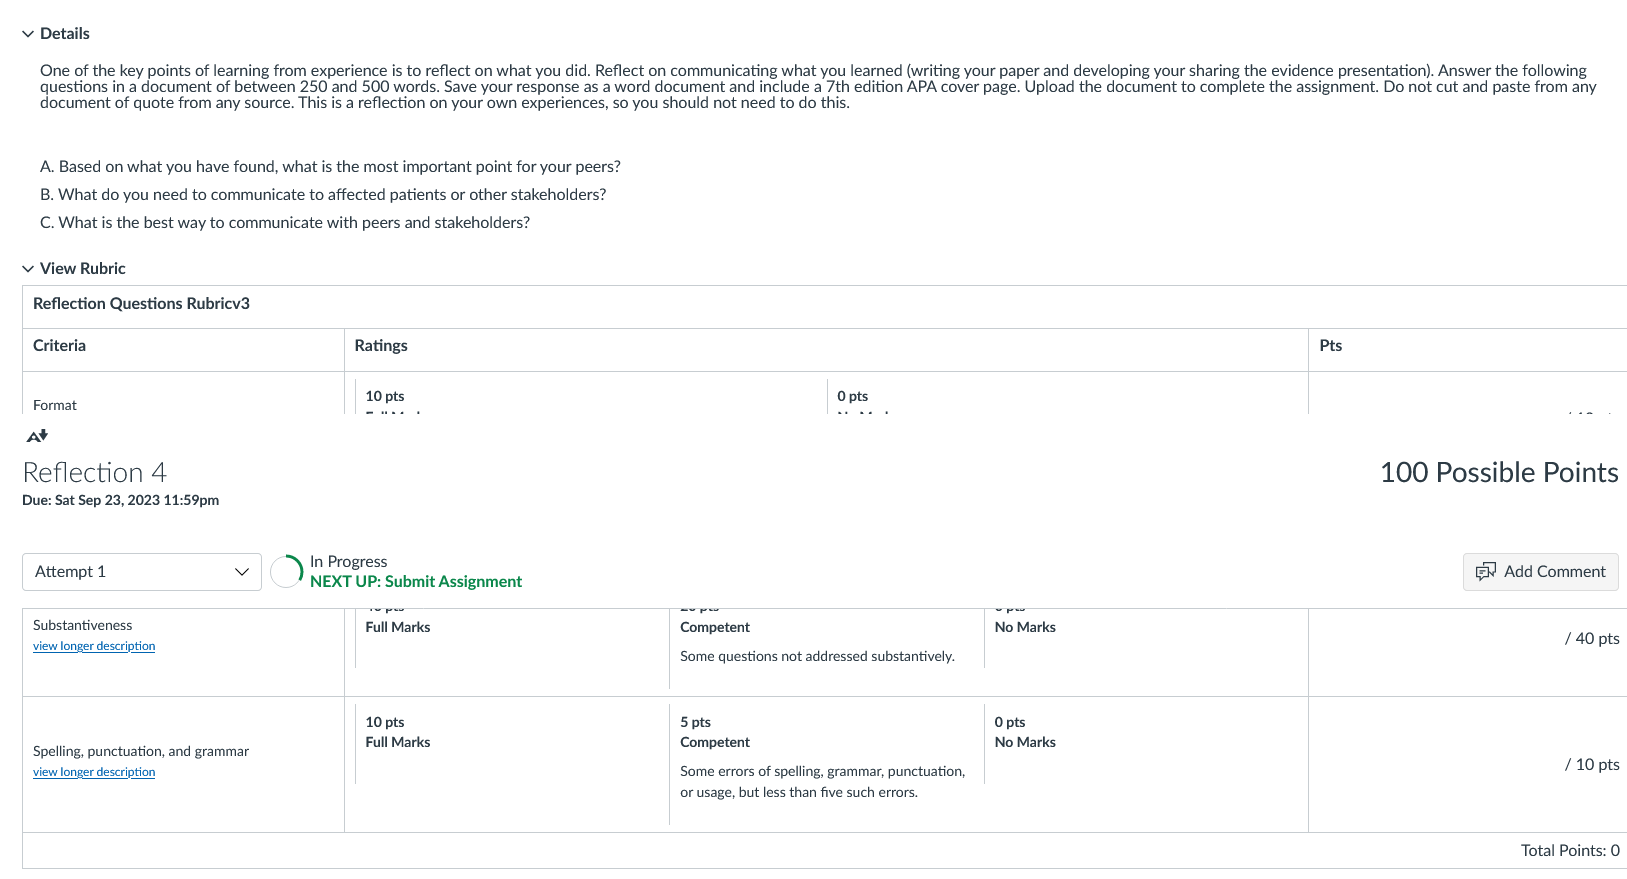Open Substantiveness view longer description link
Image resolution: width=1627 pixels, height=879 pixels.
[x=94, y=646]
